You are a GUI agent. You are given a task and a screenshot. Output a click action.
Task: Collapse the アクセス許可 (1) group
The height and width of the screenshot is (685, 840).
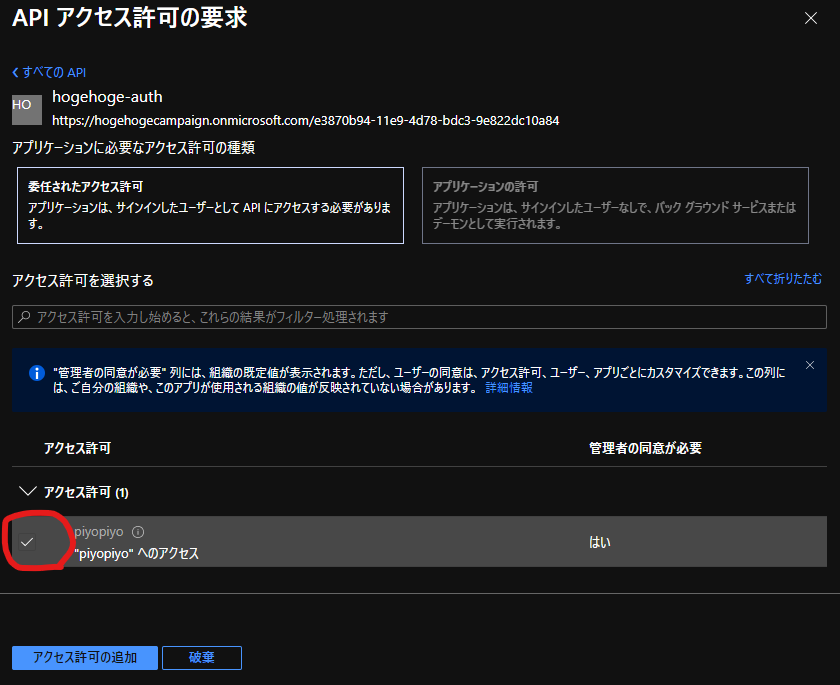(27, 492)
